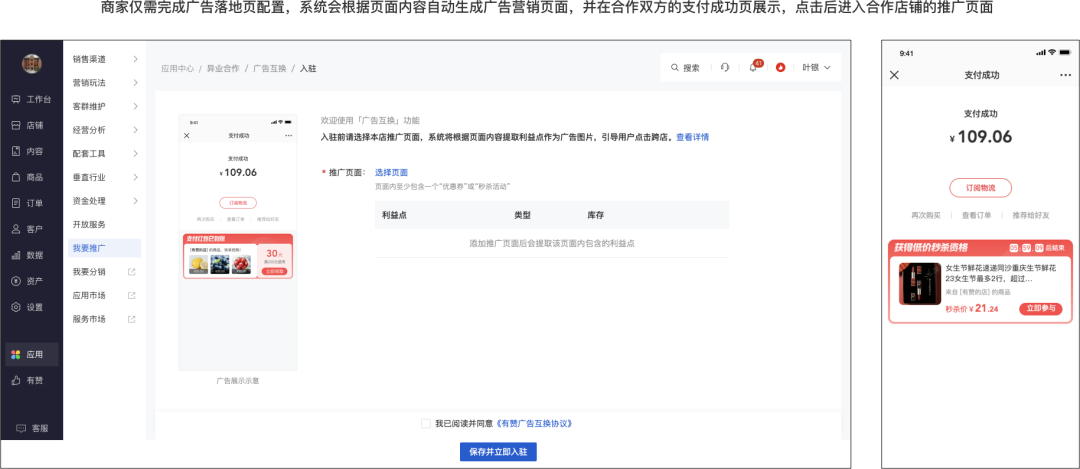Open the 叶银 account dropdown

[x=817, y=67]
